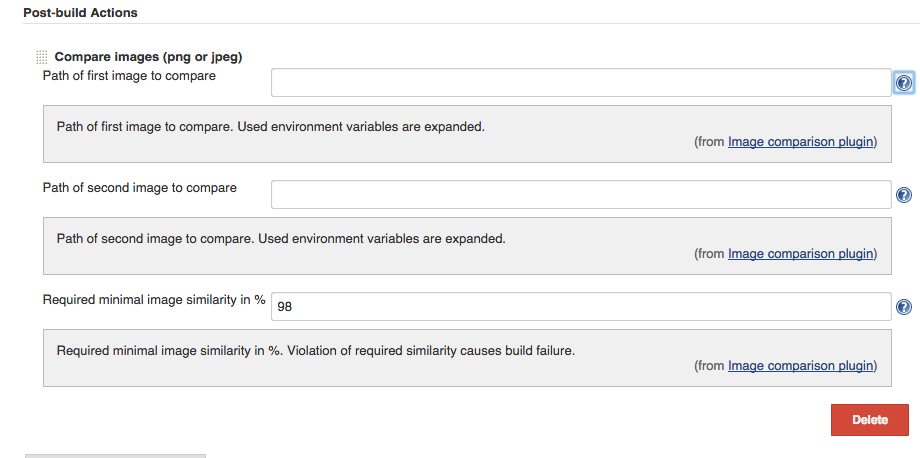The image size is (920, 458).
Task: Click the Required minimal image similarity label
Action: point(154,300)
